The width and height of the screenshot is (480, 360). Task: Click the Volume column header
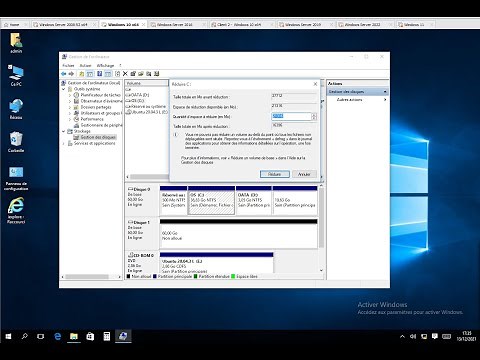coord(146,83)
